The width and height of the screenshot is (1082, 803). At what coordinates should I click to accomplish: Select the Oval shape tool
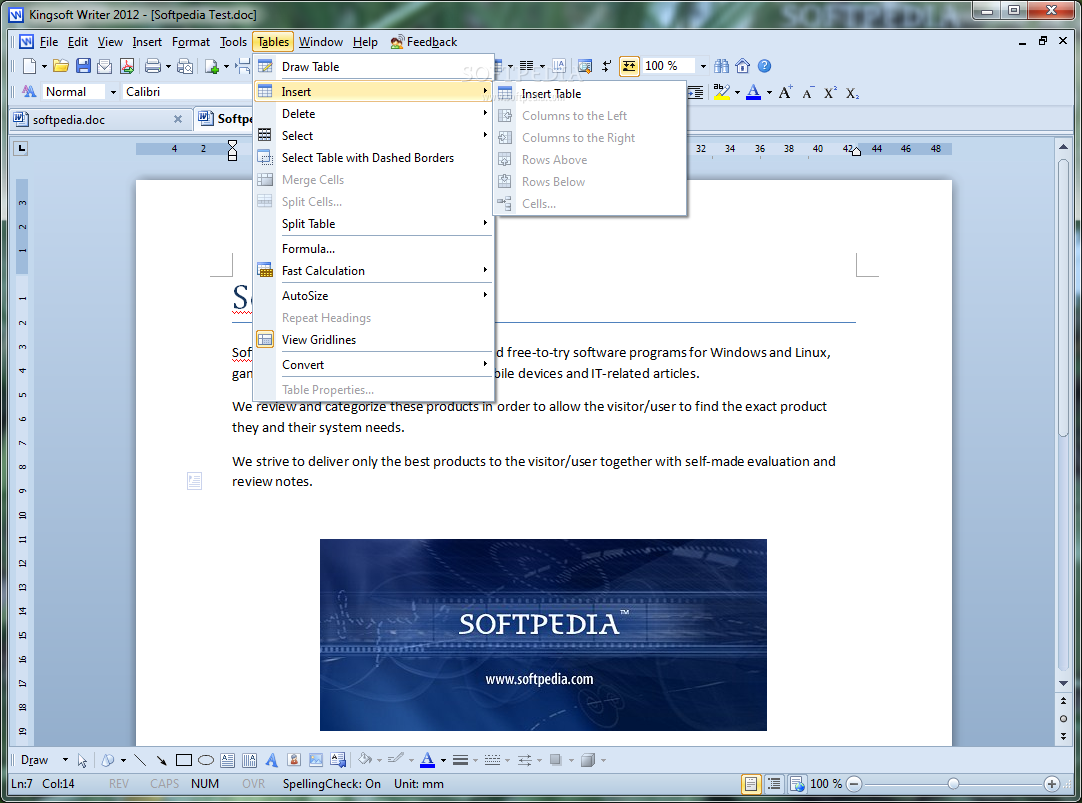click(206, 760)
